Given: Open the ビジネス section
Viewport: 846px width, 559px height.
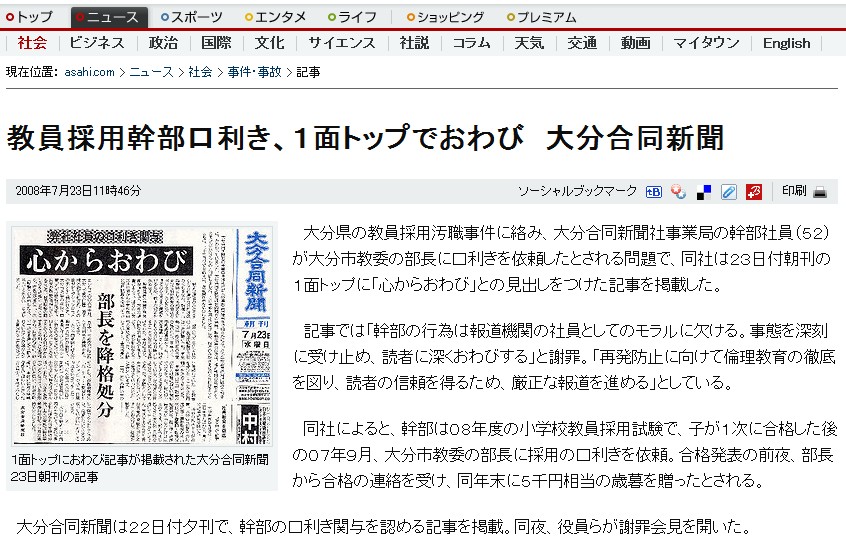Looking at the screenshot, I should pyautogui.click(x=97, y=43).
